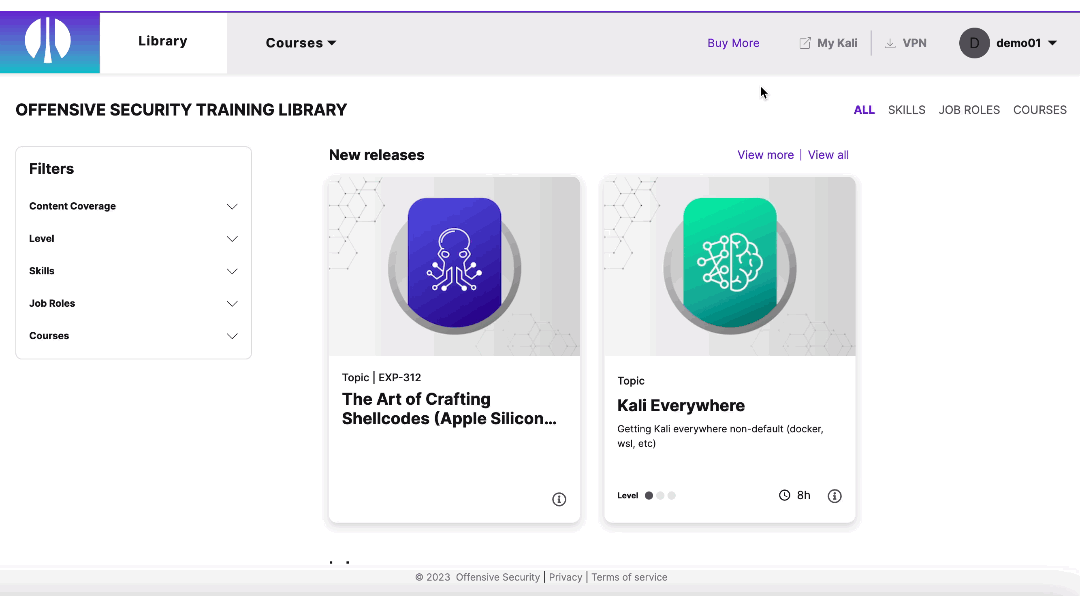Click the VPN download icon

tap(890, 43)
